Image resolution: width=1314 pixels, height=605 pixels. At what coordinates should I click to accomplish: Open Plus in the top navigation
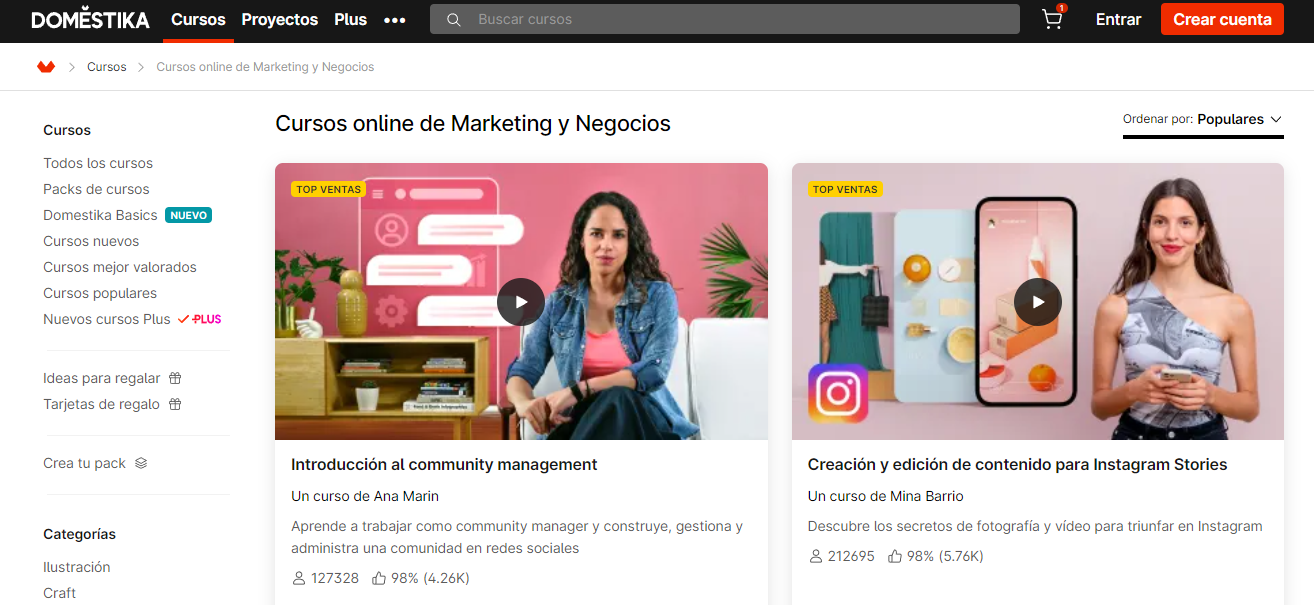(351, 20)
